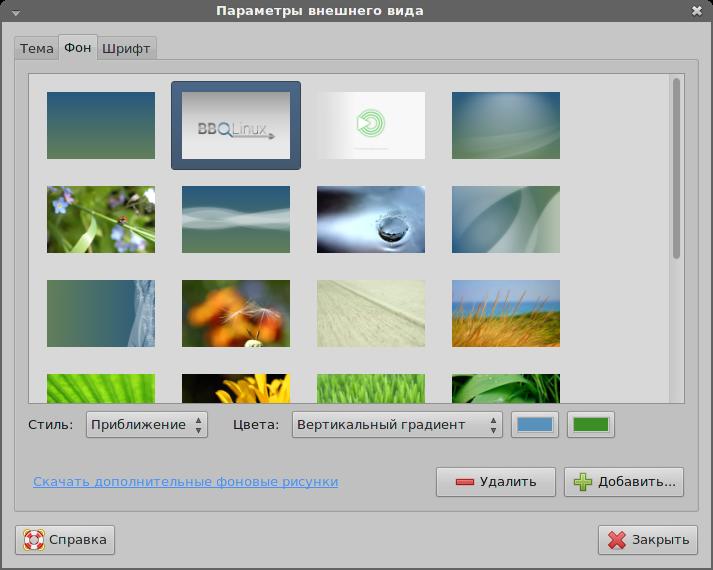Open Справка help
This screenshot has width=713, height=570.
click(x=65, y=540)
